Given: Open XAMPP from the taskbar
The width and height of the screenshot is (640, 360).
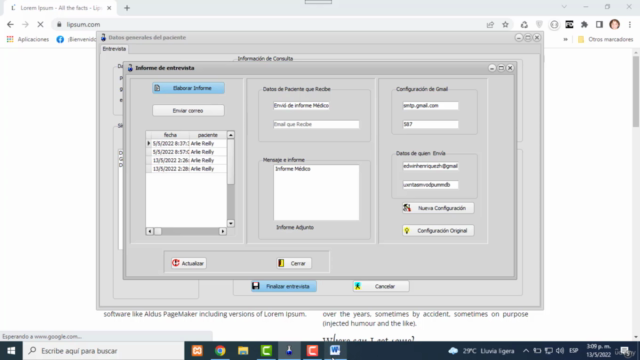Looking at the screenshot, I should [x=197, y=351].
